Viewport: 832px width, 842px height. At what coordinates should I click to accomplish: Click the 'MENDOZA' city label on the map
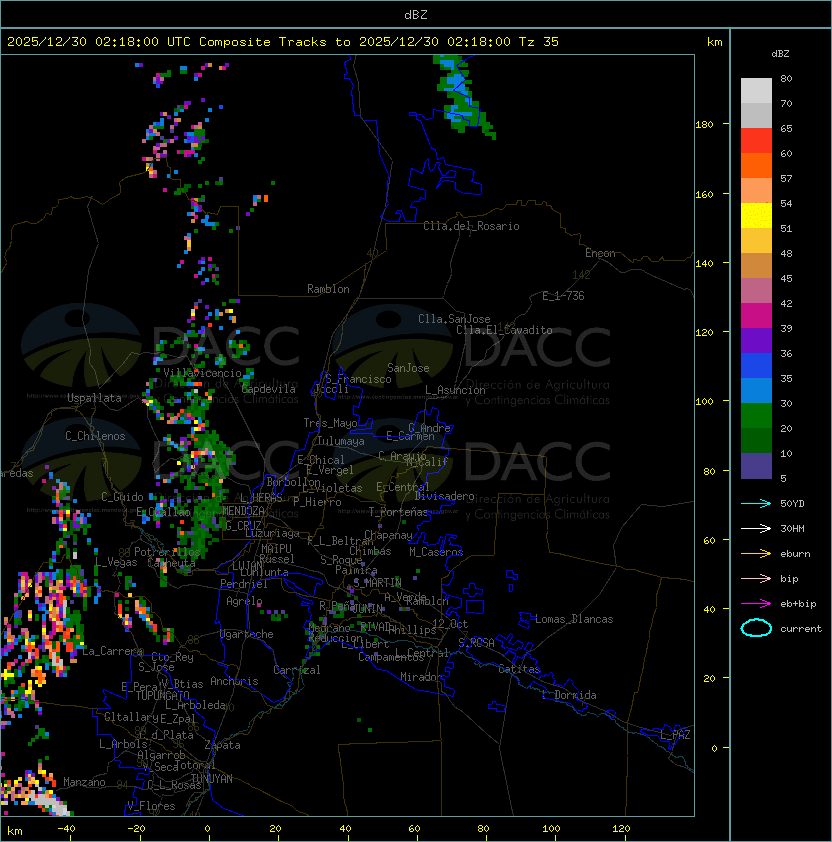(243, 510)
